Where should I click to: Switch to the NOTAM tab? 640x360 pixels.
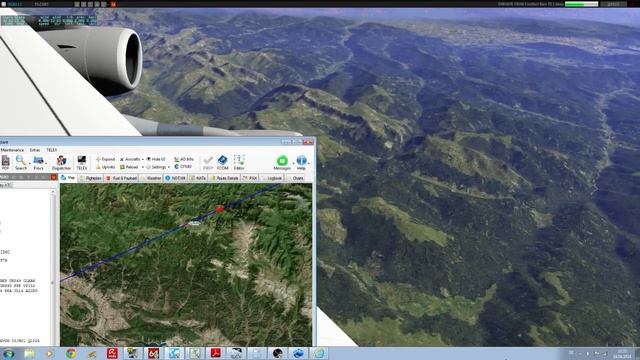click(x=175, y=178)
